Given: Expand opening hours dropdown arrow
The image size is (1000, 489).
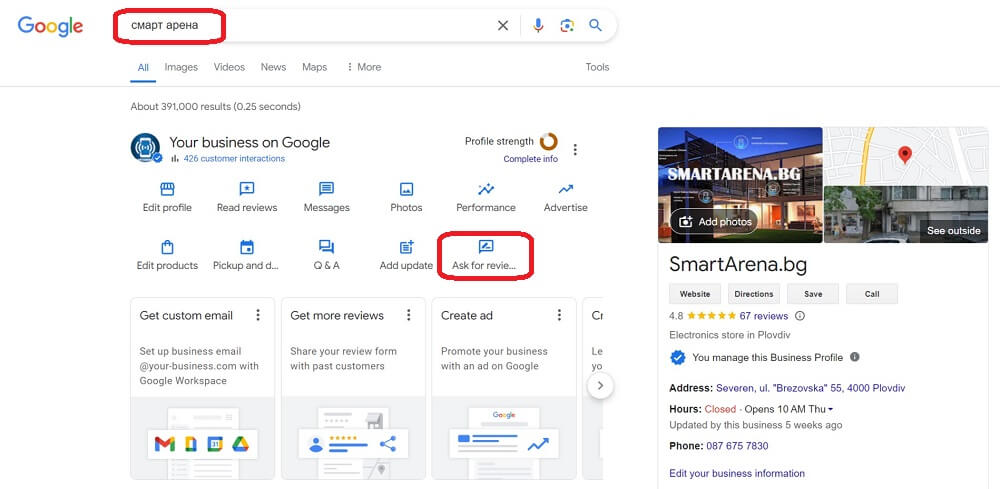Looking at the screenshot, I should tap(830, 409).
